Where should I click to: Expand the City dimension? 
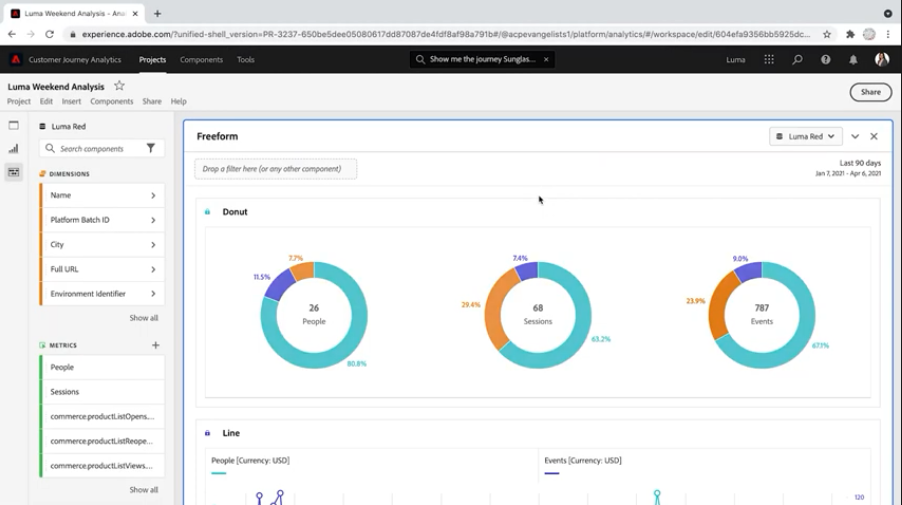click(x=153, y=245)
